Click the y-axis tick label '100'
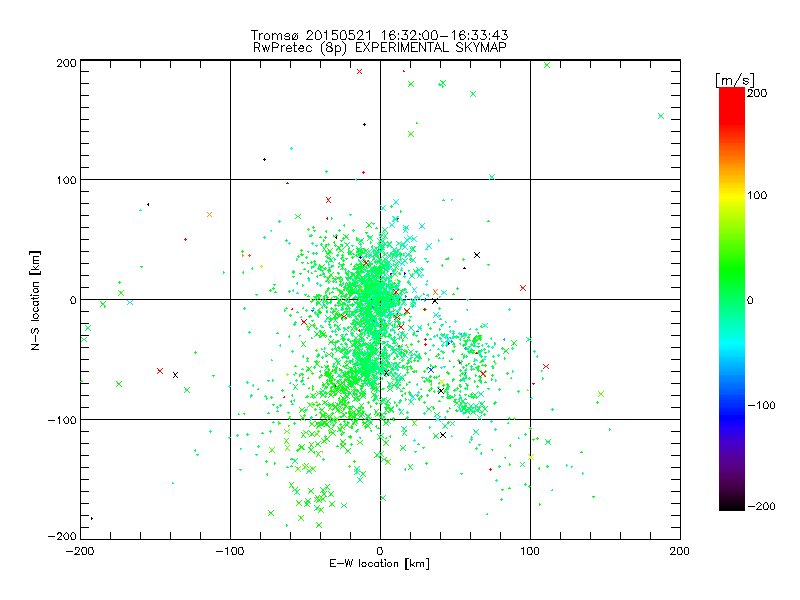The height and width of the screenshot is (600, 800). tap(67, 180)
